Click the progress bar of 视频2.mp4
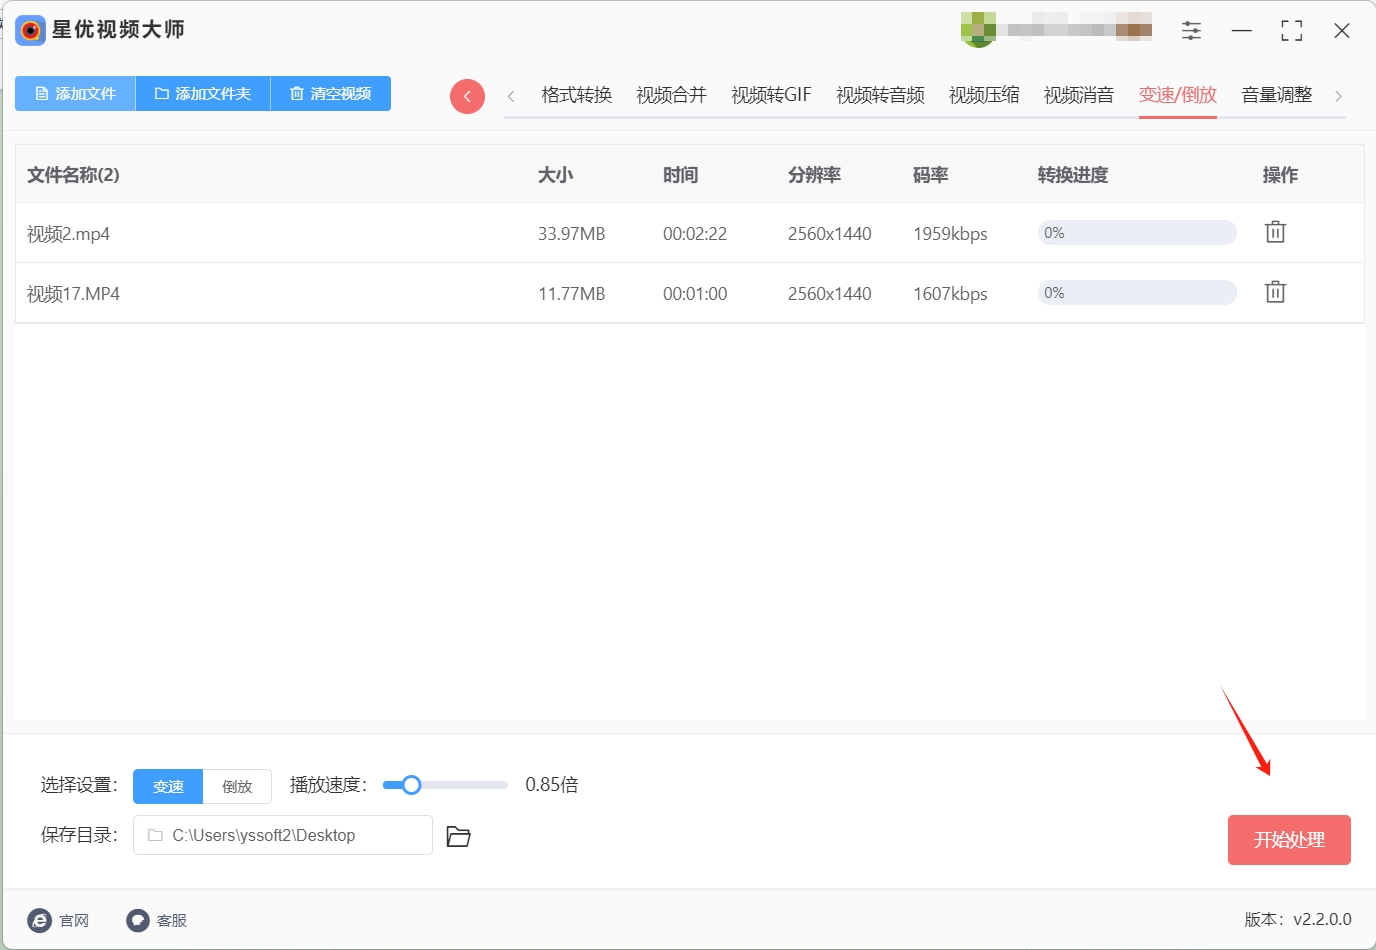 (1137, 233)
